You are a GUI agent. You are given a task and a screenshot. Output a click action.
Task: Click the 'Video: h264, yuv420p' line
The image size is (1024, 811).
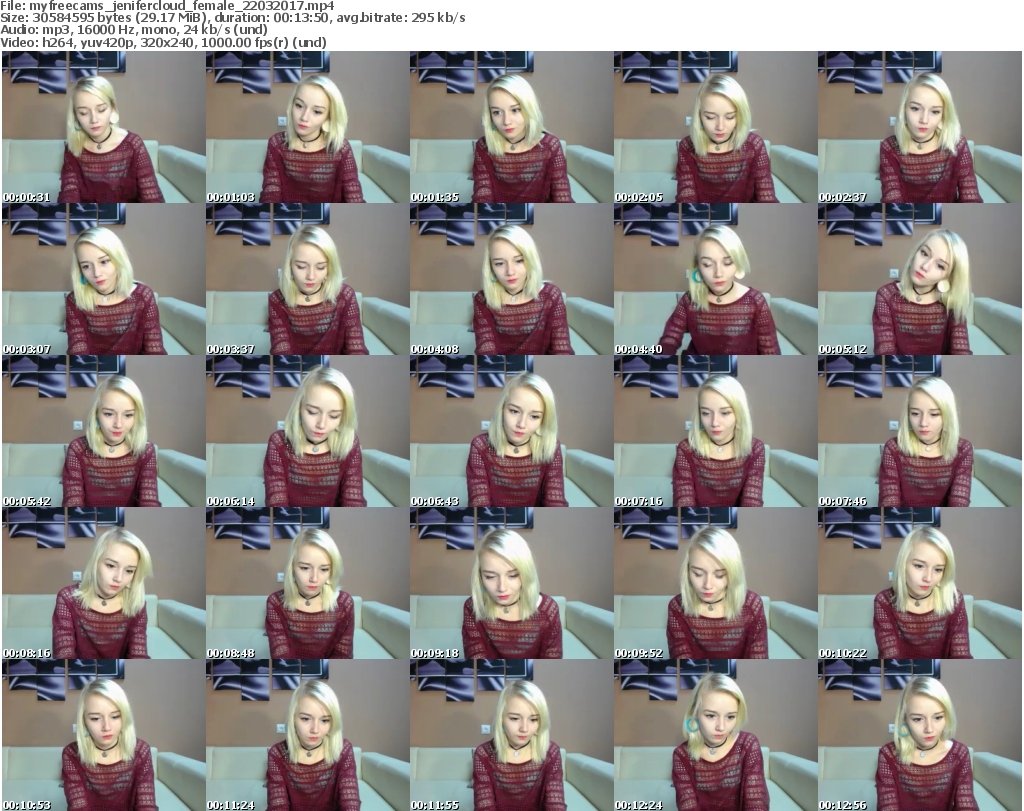click(163, 42)
